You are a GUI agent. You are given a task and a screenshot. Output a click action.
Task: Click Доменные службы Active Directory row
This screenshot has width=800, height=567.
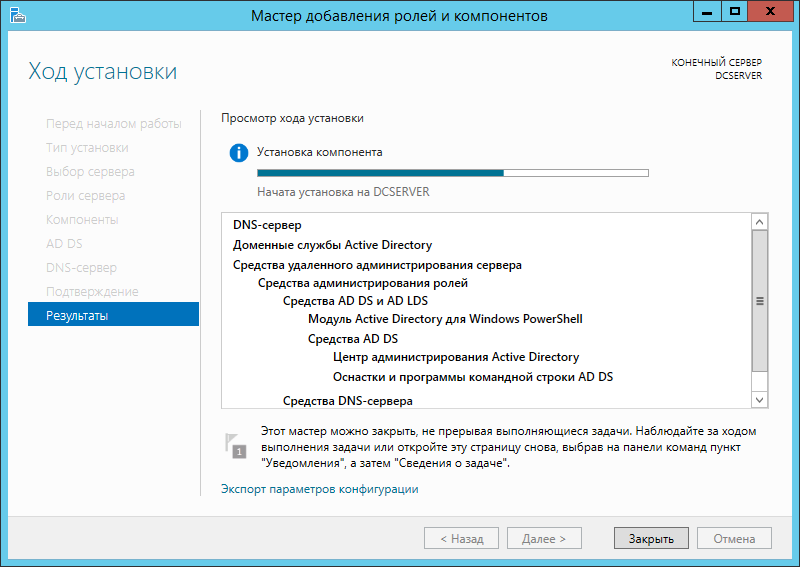coord(333,245)
